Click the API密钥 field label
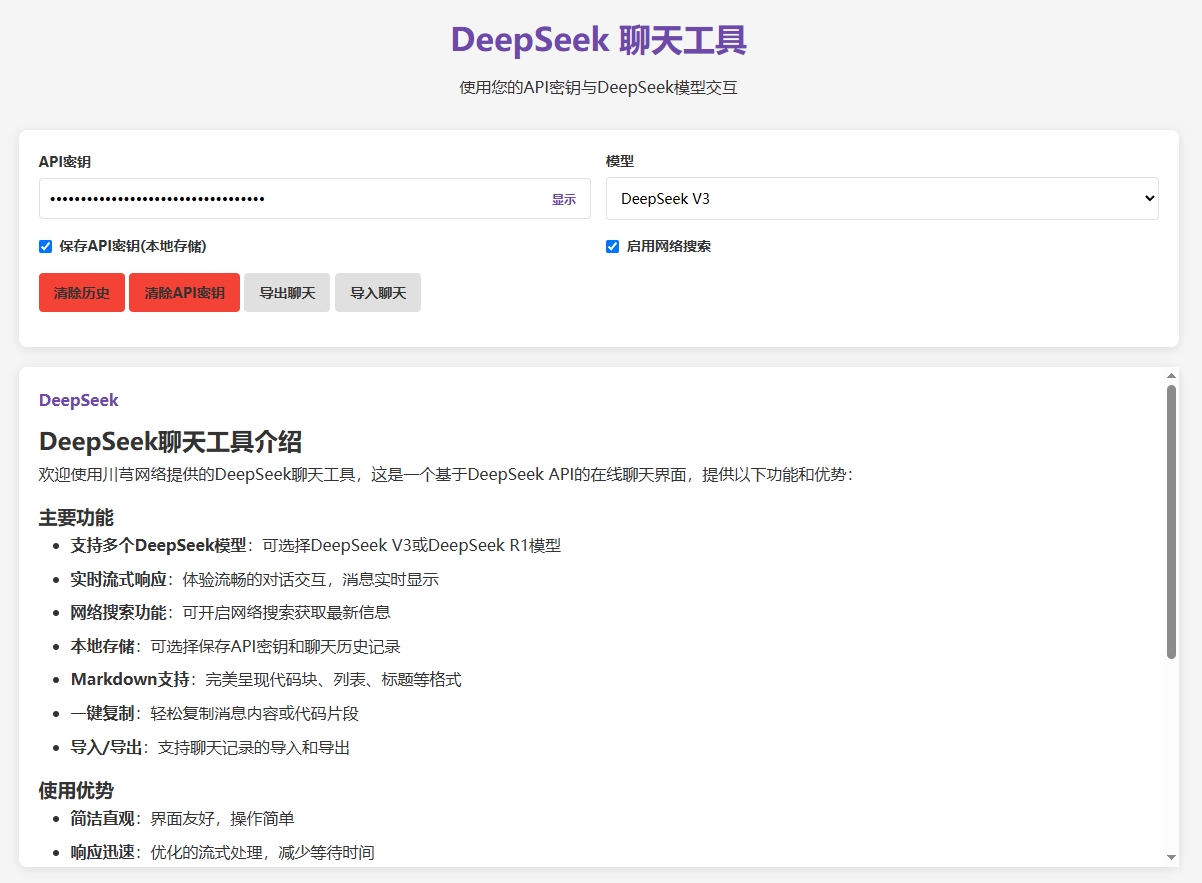This screenshot has width=1202, height=883. click(65, 161)
